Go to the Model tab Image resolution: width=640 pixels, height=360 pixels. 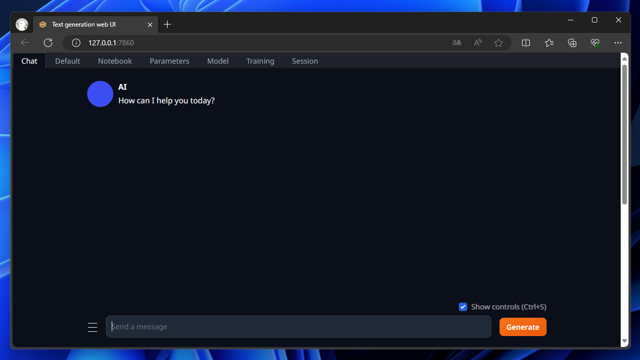[218, 61]
